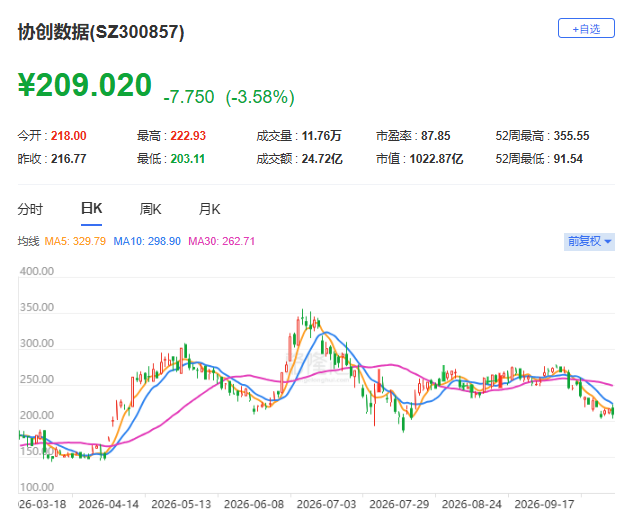Open the 月K chart tab
The height and width of the screenshot is (515, 632).
pos(210,209)
